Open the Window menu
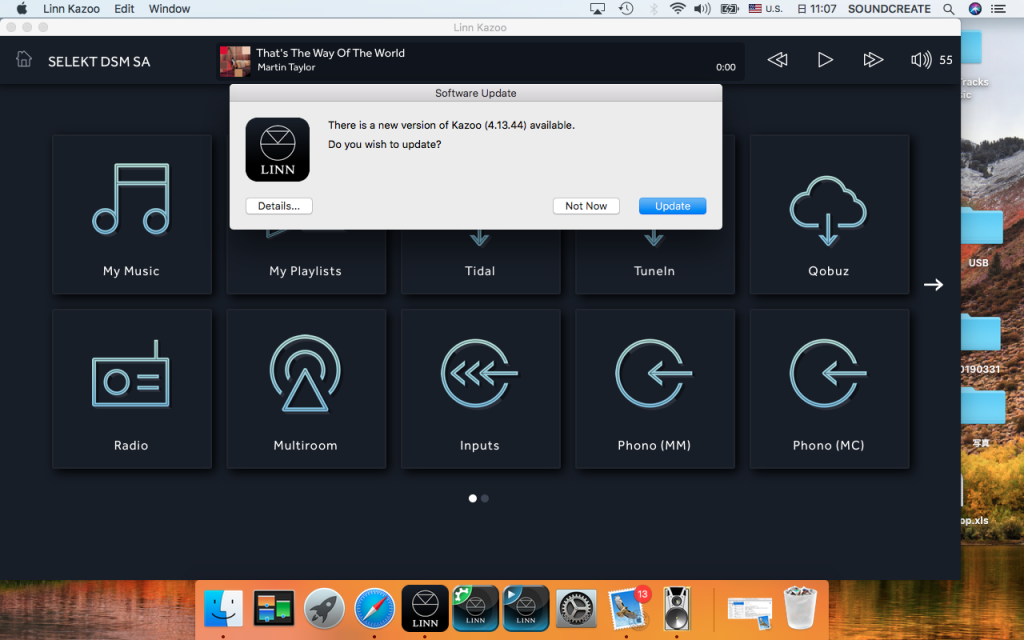 [169, 9]
